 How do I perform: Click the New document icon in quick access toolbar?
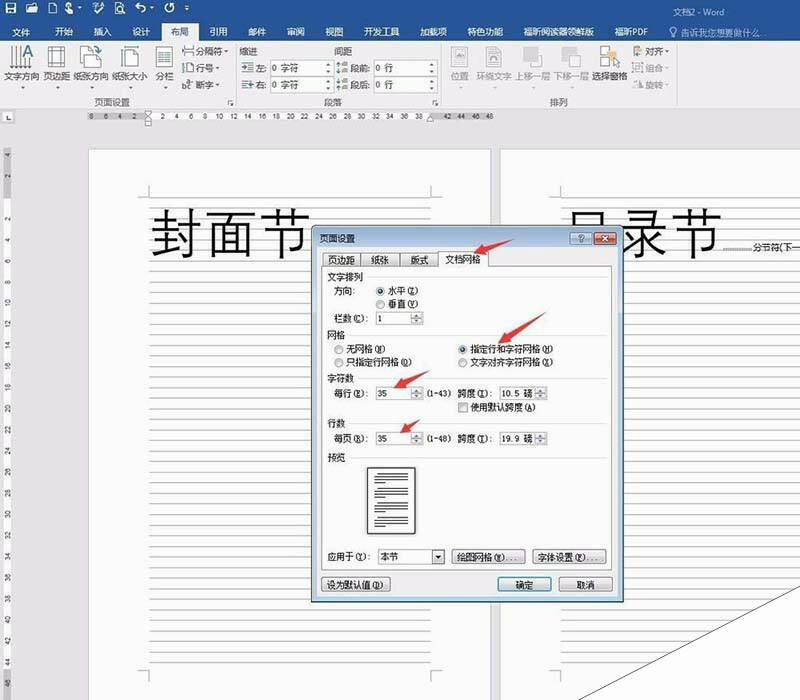52,8
